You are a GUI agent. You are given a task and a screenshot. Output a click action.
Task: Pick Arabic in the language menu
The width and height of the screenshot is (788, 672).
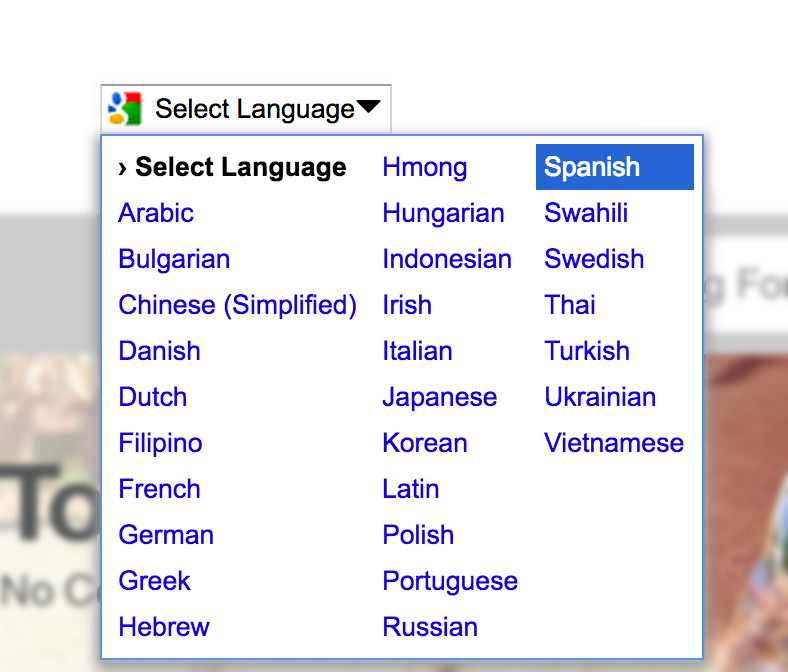156,213
